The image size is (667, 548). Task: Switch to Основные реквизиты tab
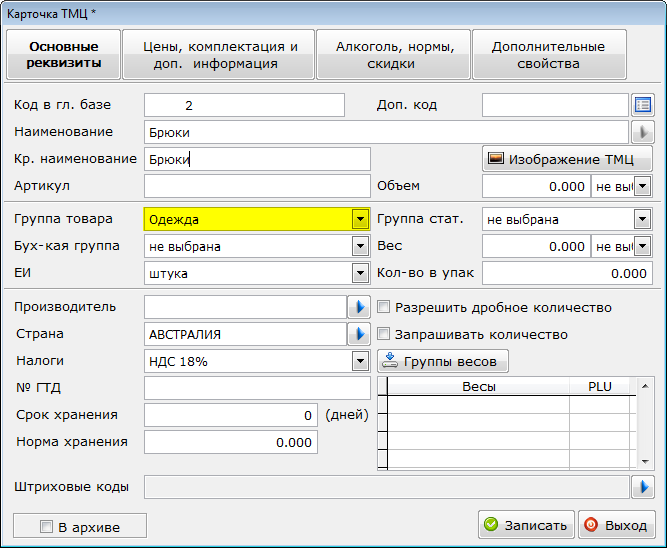[64, 54]
